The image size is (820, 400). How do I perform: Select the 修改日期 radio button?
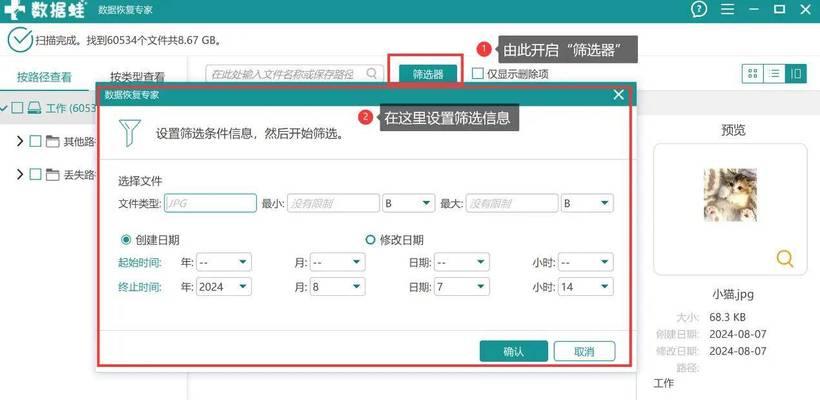coord(370,240)
